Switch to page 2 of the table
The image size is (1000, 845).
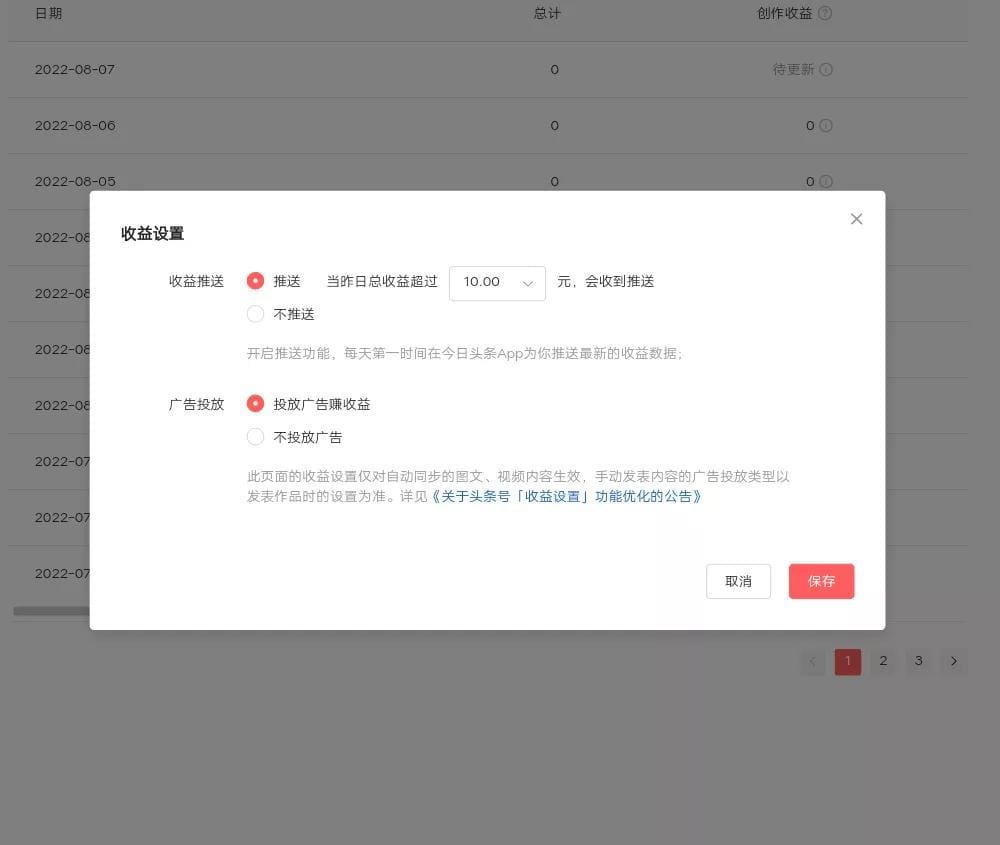pos(883,661)
